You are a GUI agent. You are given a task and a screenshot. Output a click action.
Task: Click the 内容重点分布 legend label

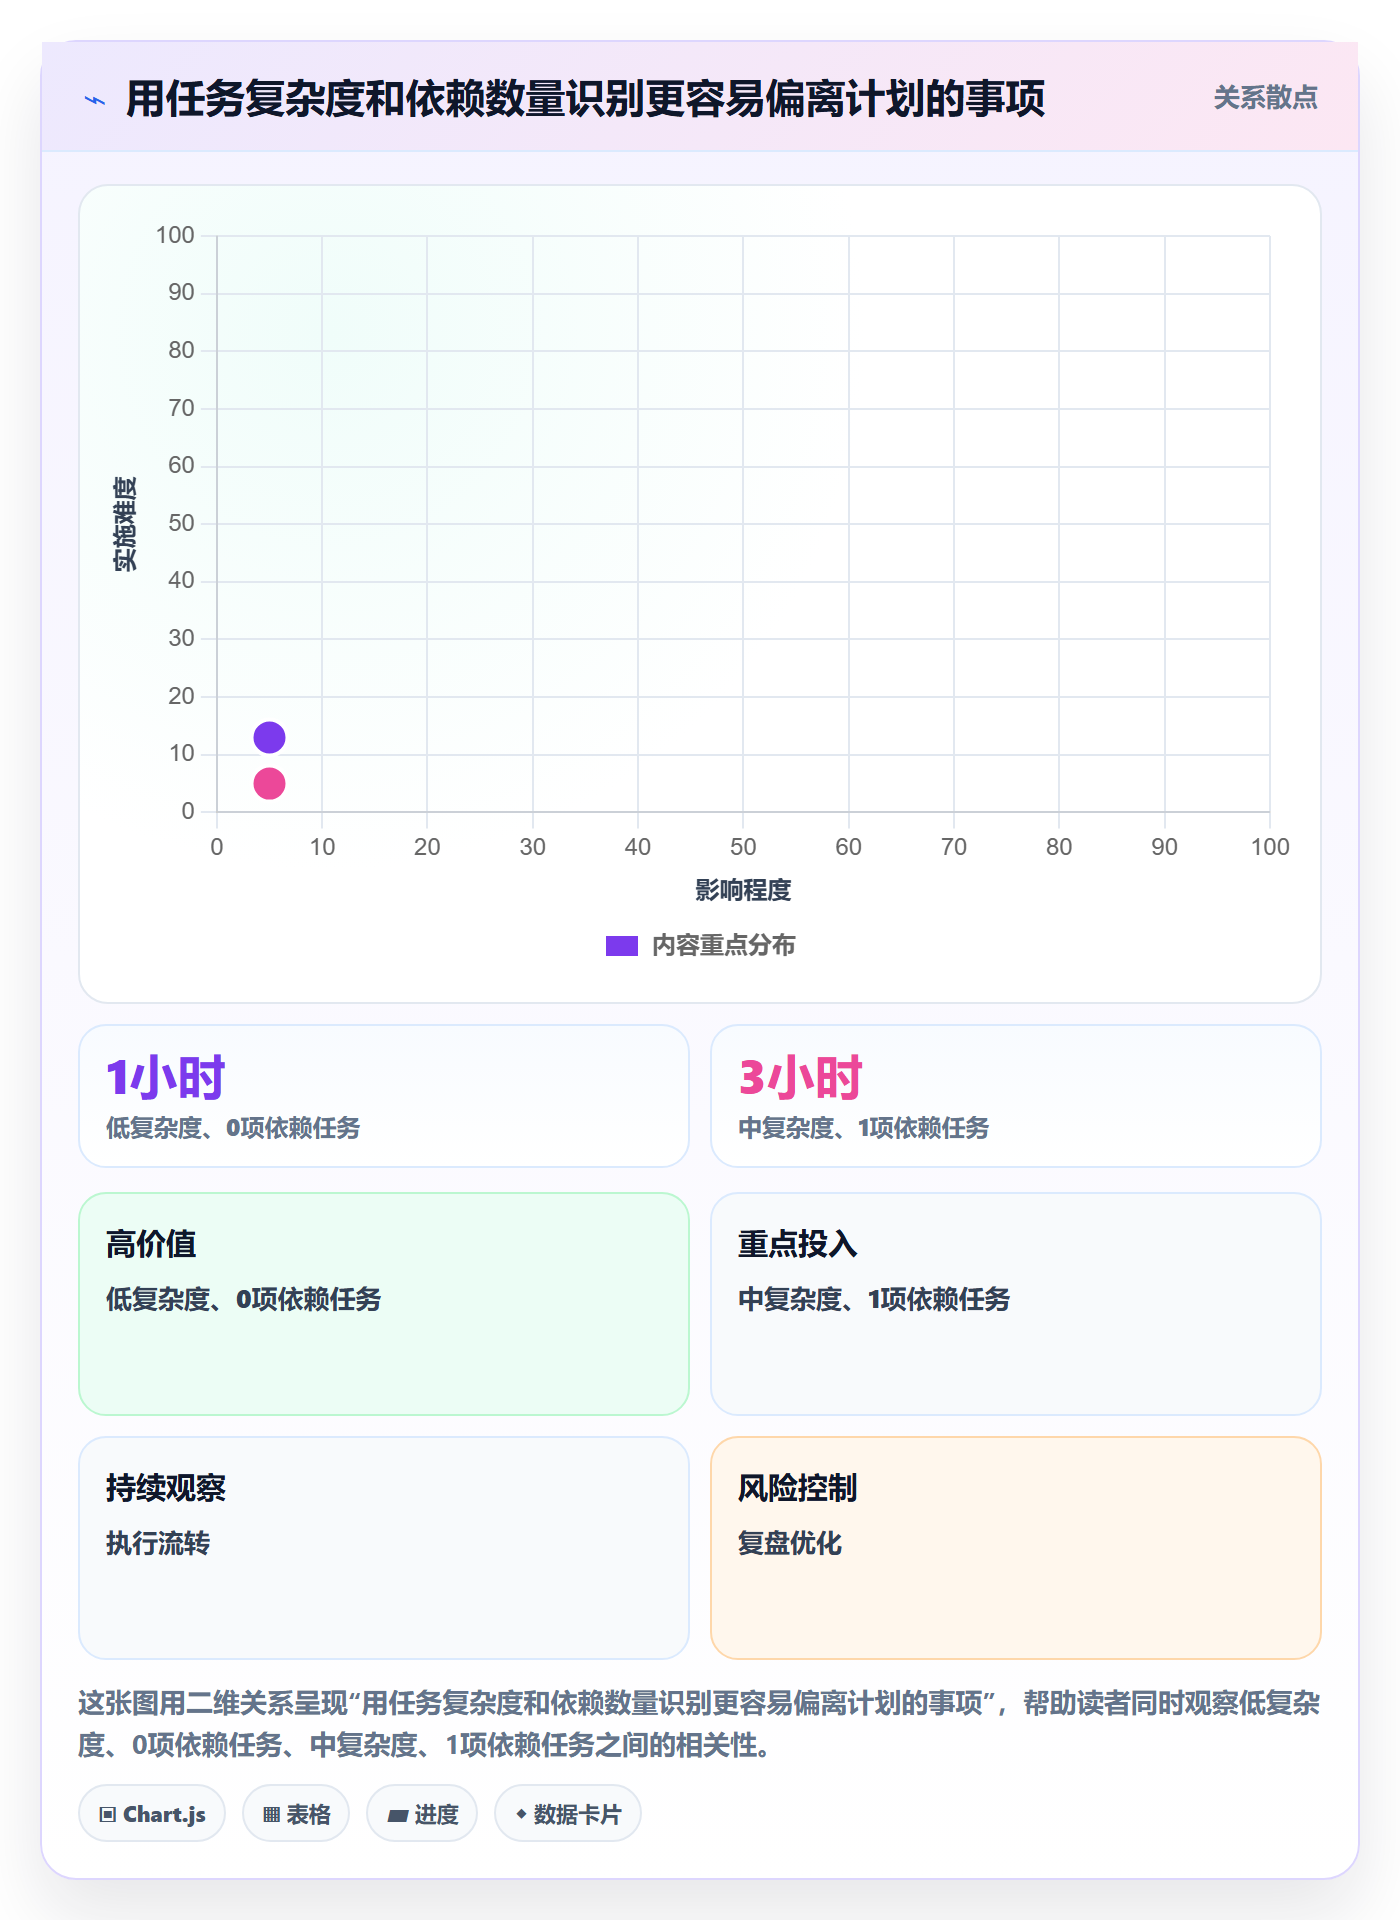723,946
